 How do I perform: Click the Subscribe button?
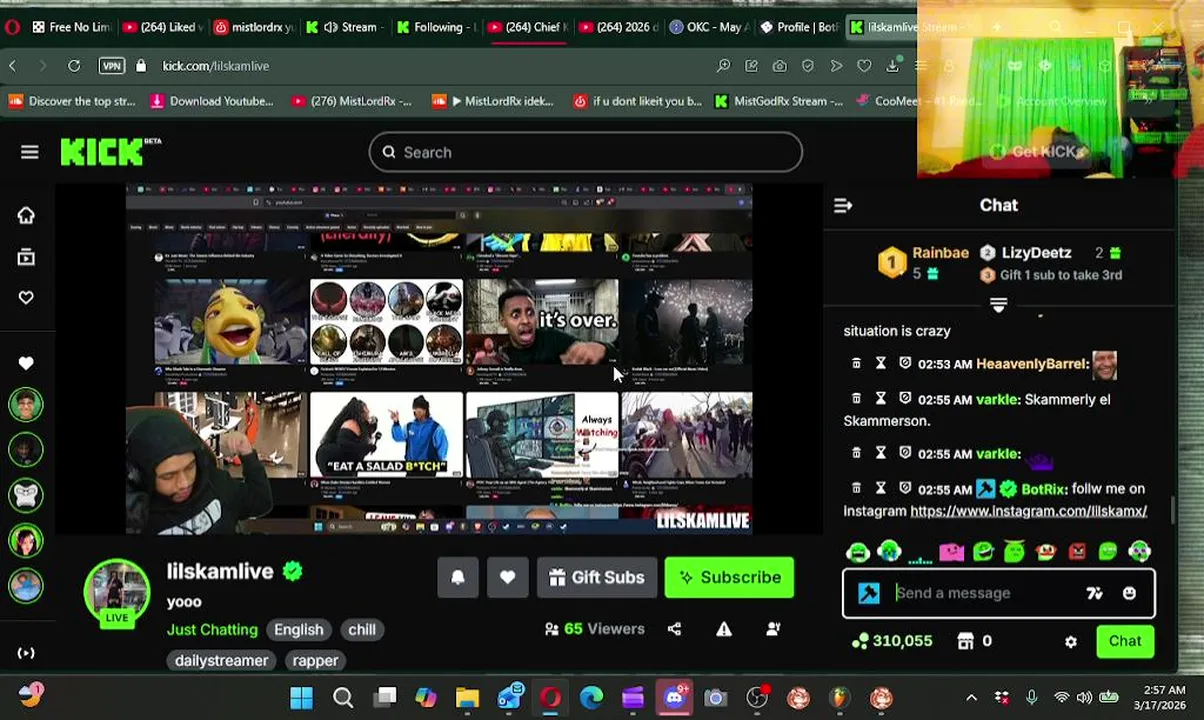point(729,577)
